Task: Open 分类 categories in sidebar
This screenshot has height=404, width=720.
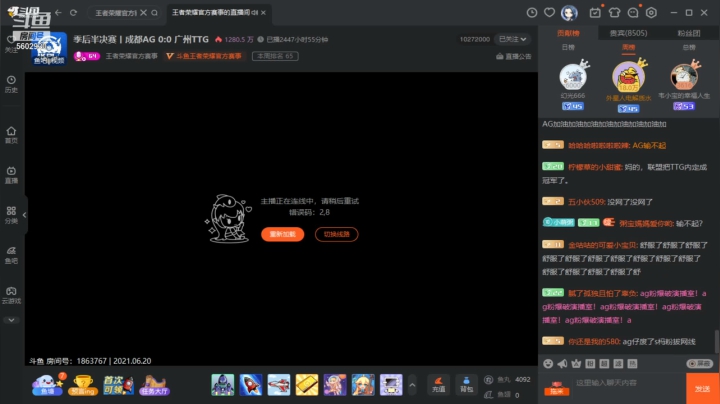Action: point(11,215)
